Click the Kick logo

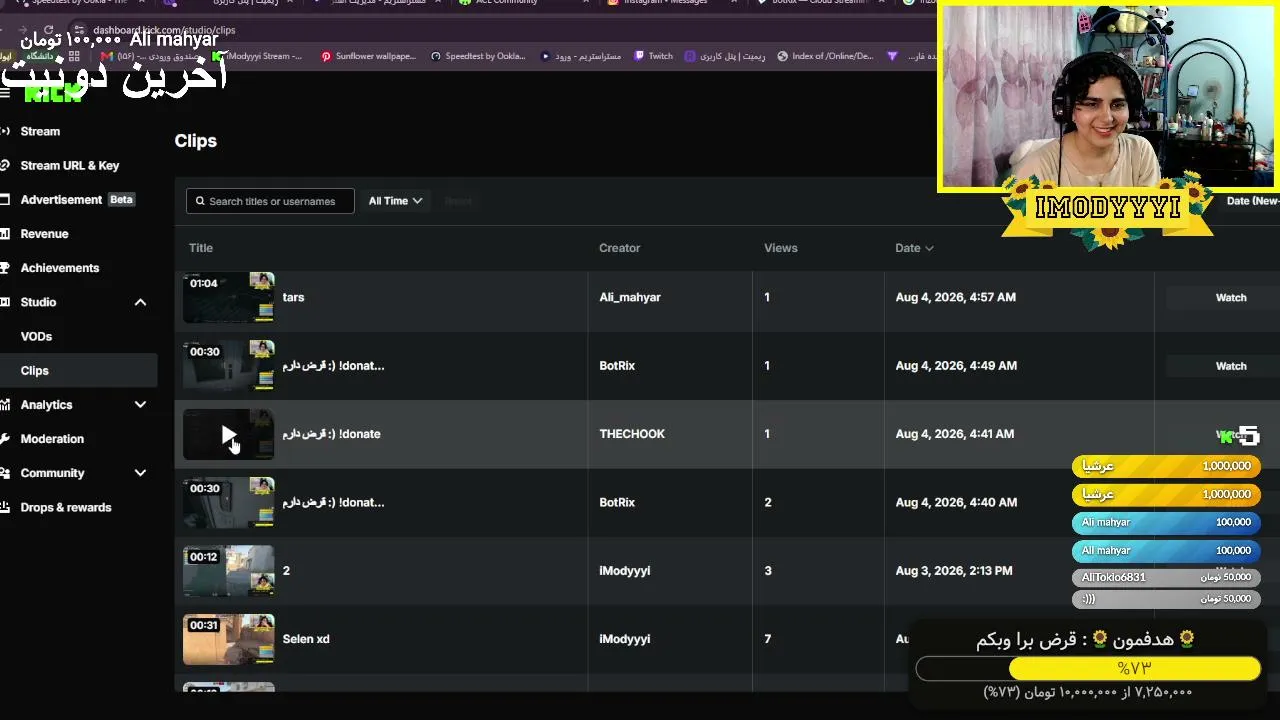[53, 94]
